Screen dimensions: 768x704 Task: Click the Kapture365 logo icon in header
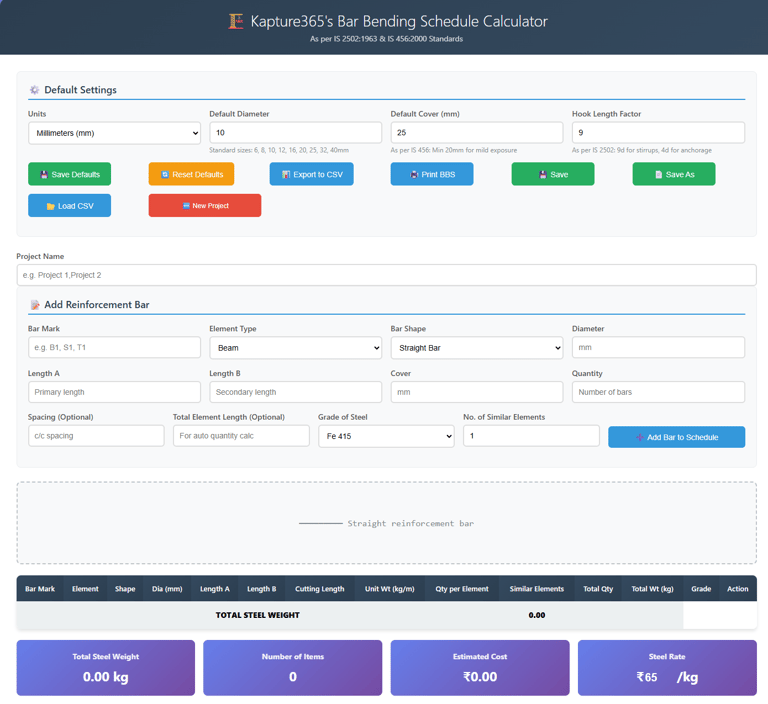pyautogui.click(x=236, y=22)
